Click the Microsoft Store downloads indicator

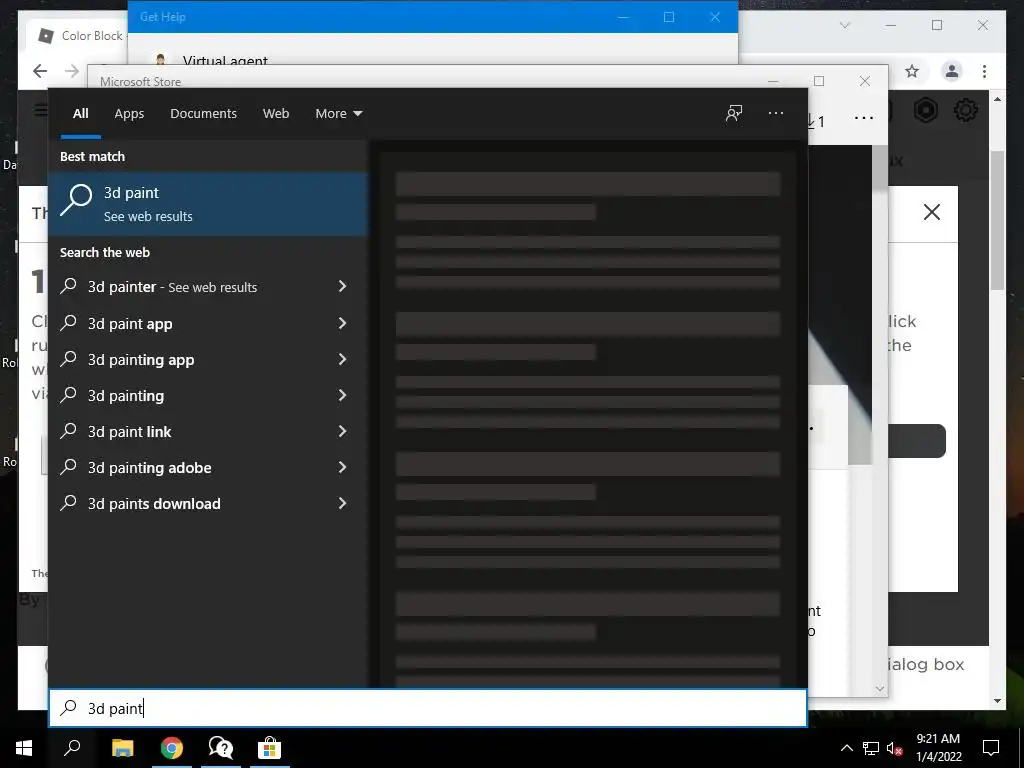[815, 121]
